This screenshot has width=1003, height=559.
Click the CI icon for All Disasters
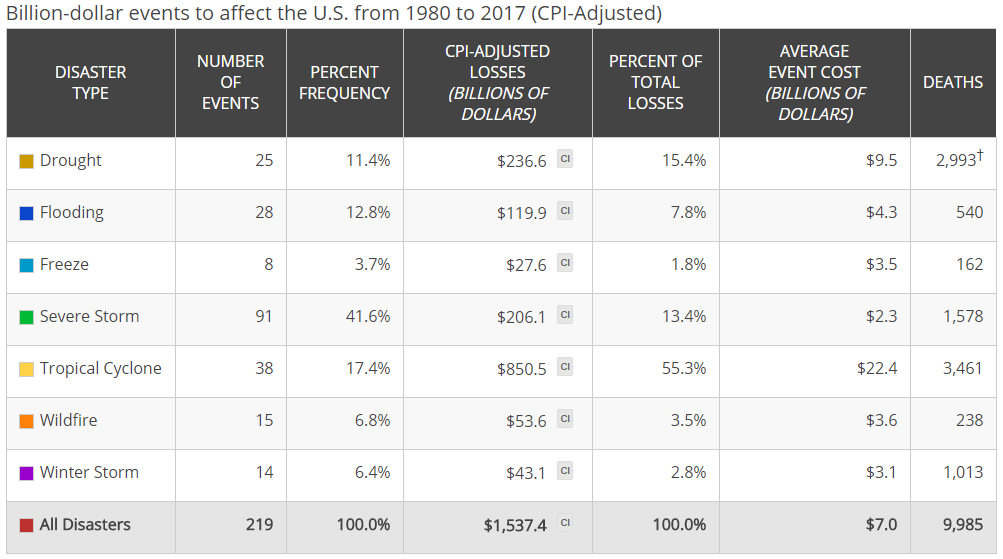coord(565,523)
